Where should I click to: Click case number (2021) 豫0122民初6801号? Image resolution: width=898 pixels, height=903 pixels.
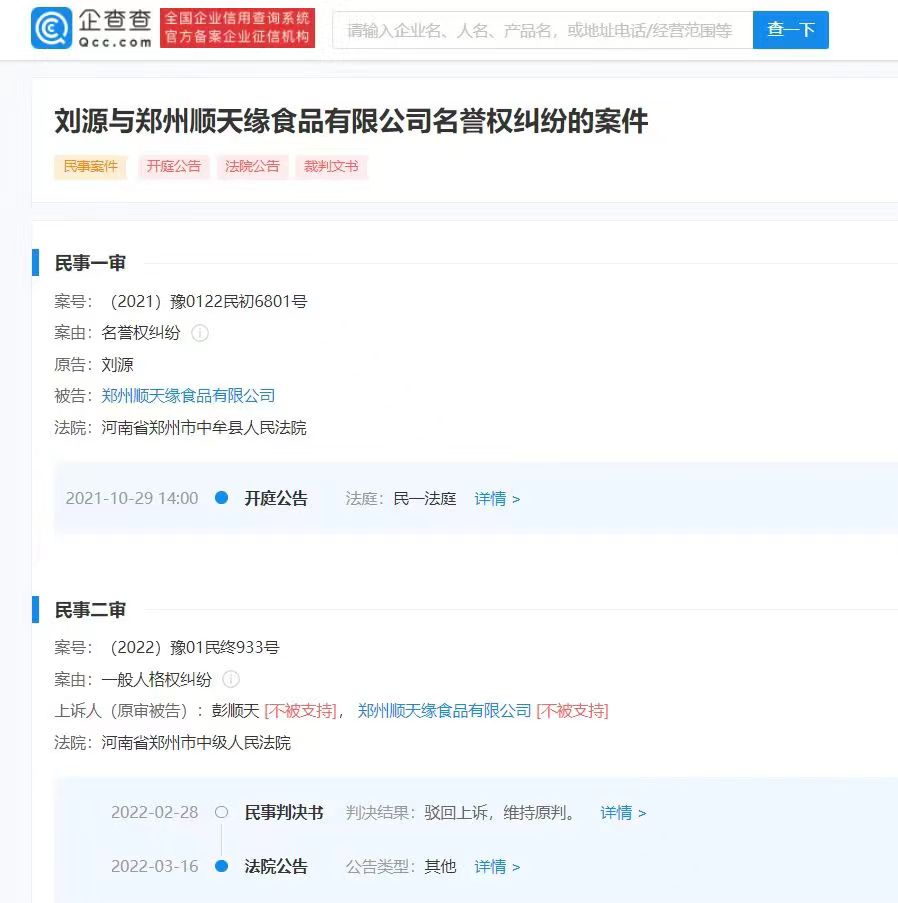209,301
